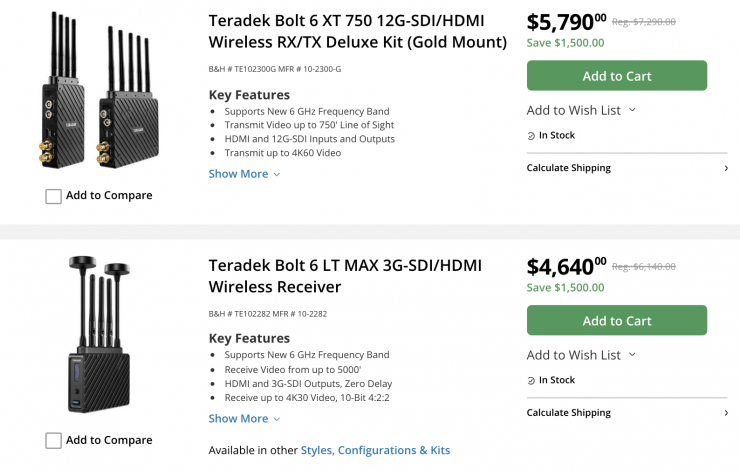Open the Teradek Bolt 6 LT MAX Receiver title
Screen dimensions: 740x470
(345, 276)
